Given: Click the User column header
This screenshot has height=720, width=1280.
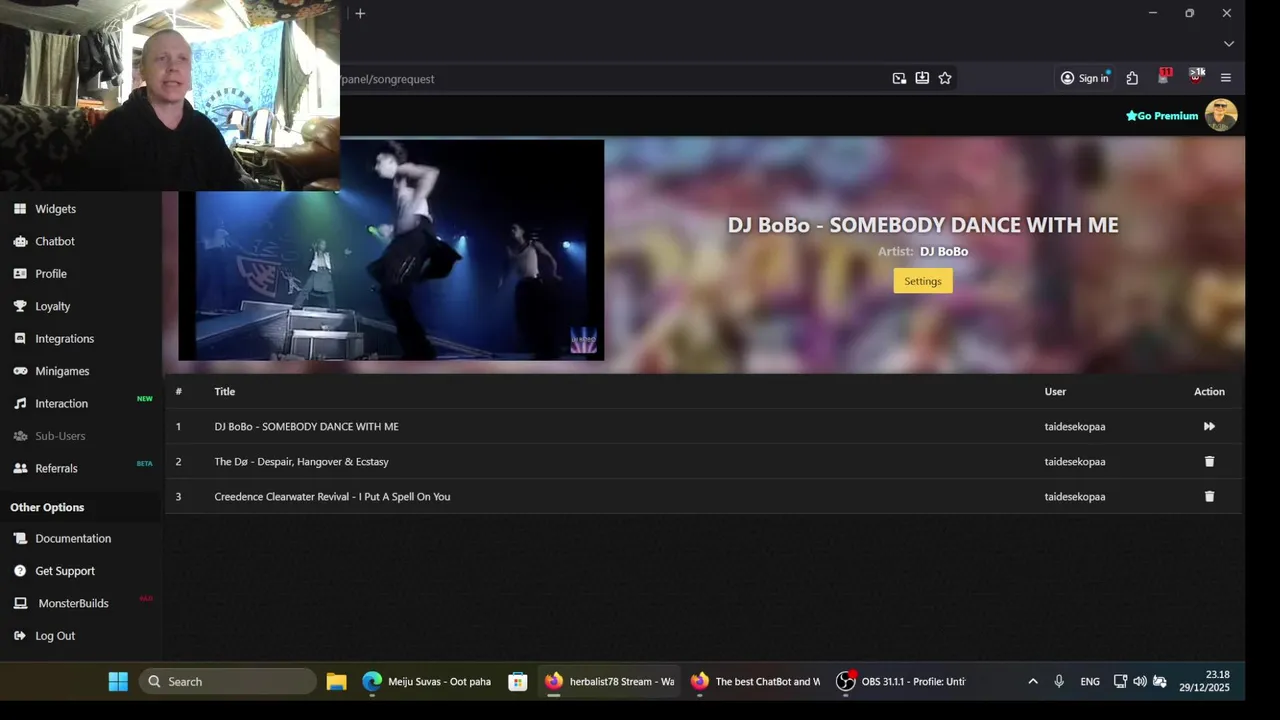Looking at the screenshot, I should [1055, 392].
